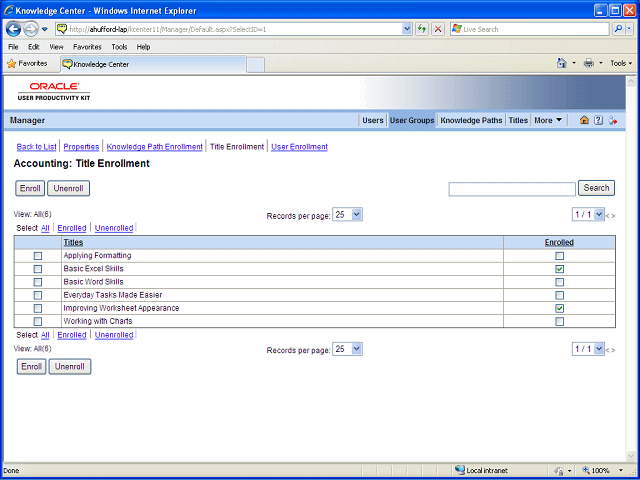Refresh the page with green arrows icon
The width and height of the screenshot is (640, 480).
click(422, 29)
